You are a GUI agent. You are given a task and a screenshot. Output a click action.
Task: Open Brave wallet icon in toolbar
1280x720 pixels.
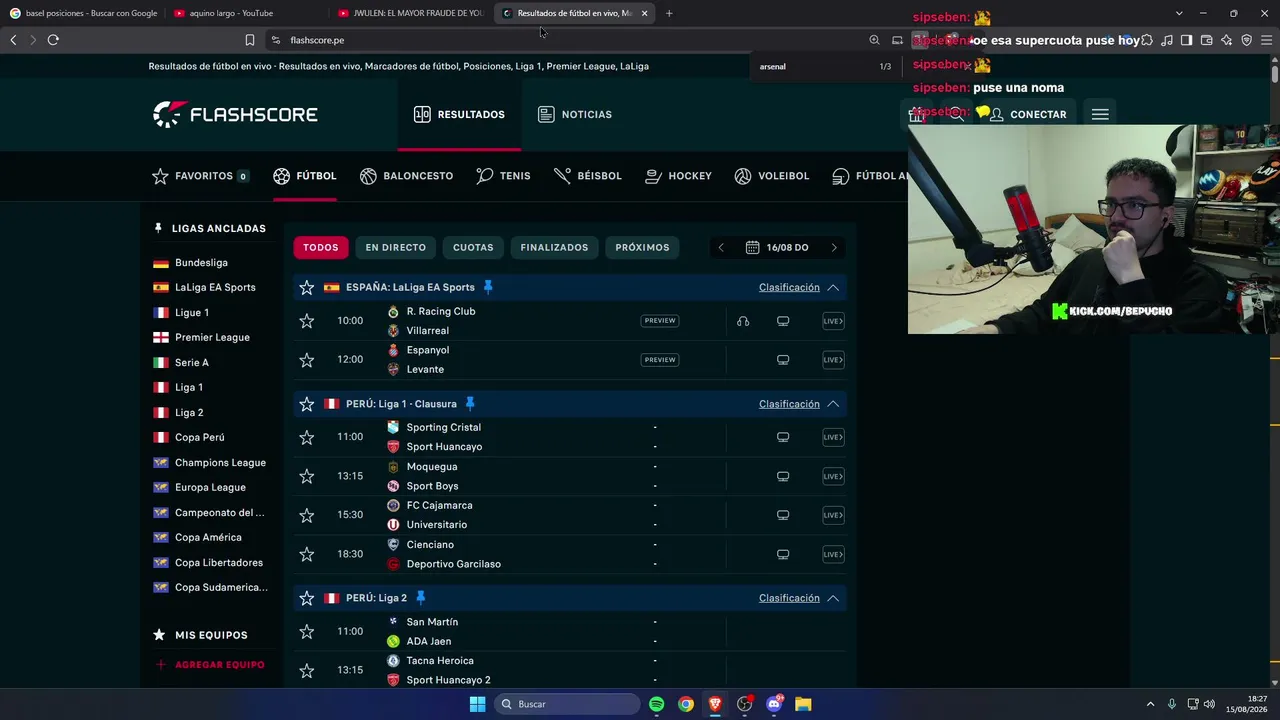(x=1206, y=40)
